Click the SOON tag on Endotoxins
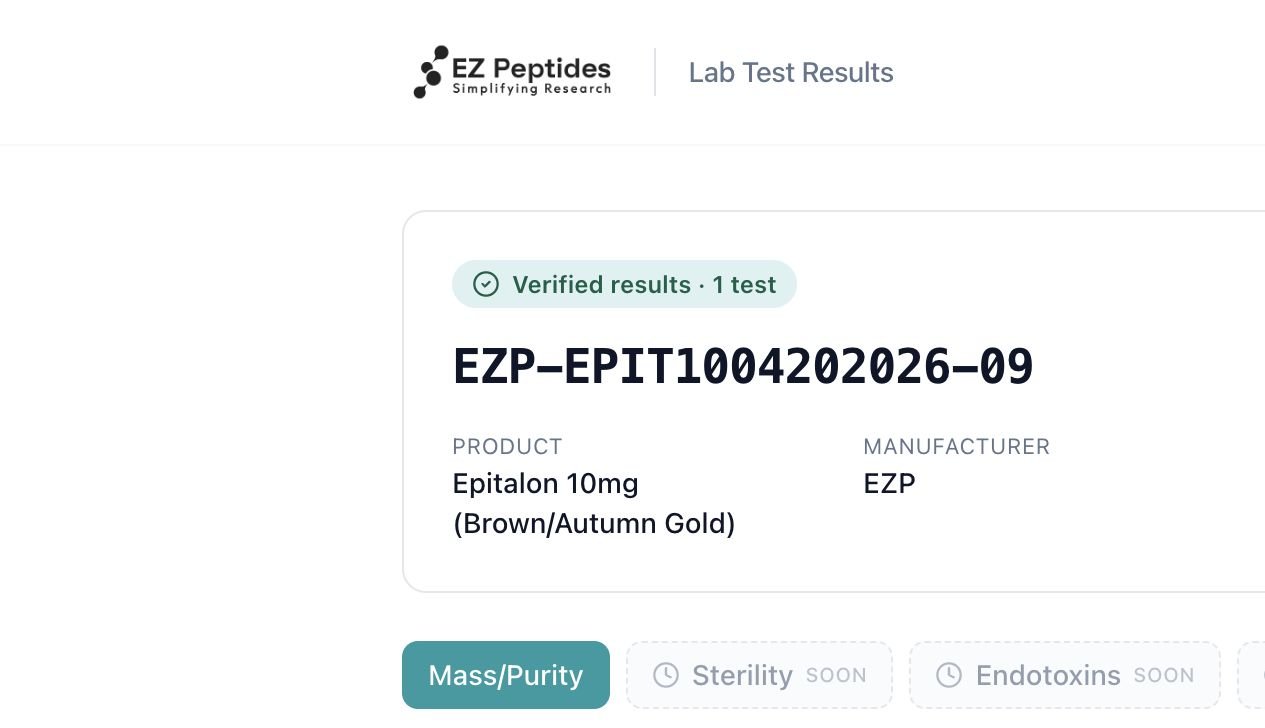1265x728 pixels. click(1164, 676)
